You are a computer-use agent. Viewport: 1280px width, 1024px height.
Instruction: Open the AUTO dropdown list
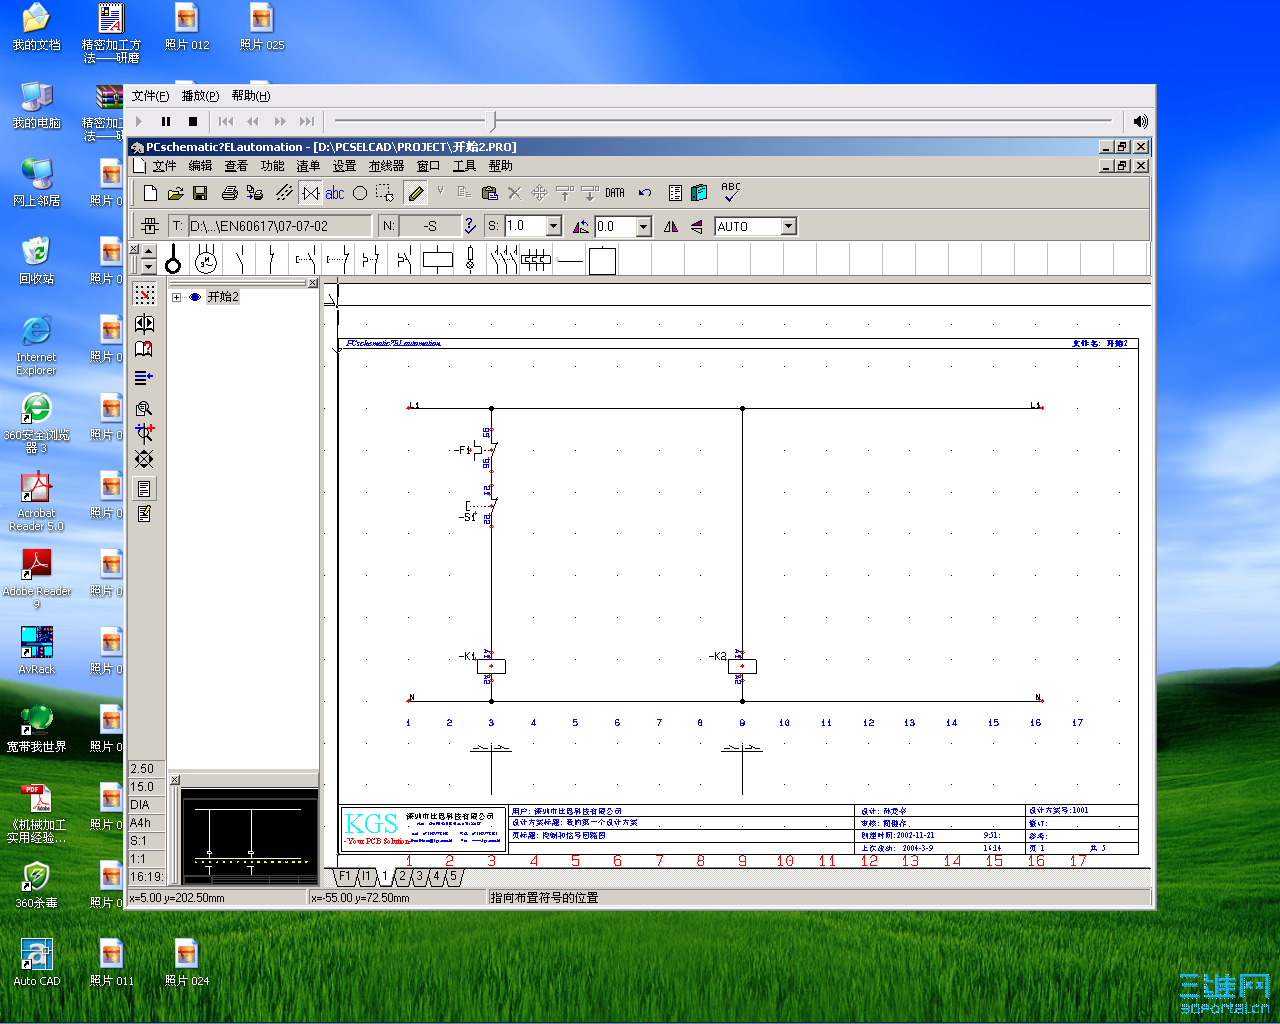[789, 227]
